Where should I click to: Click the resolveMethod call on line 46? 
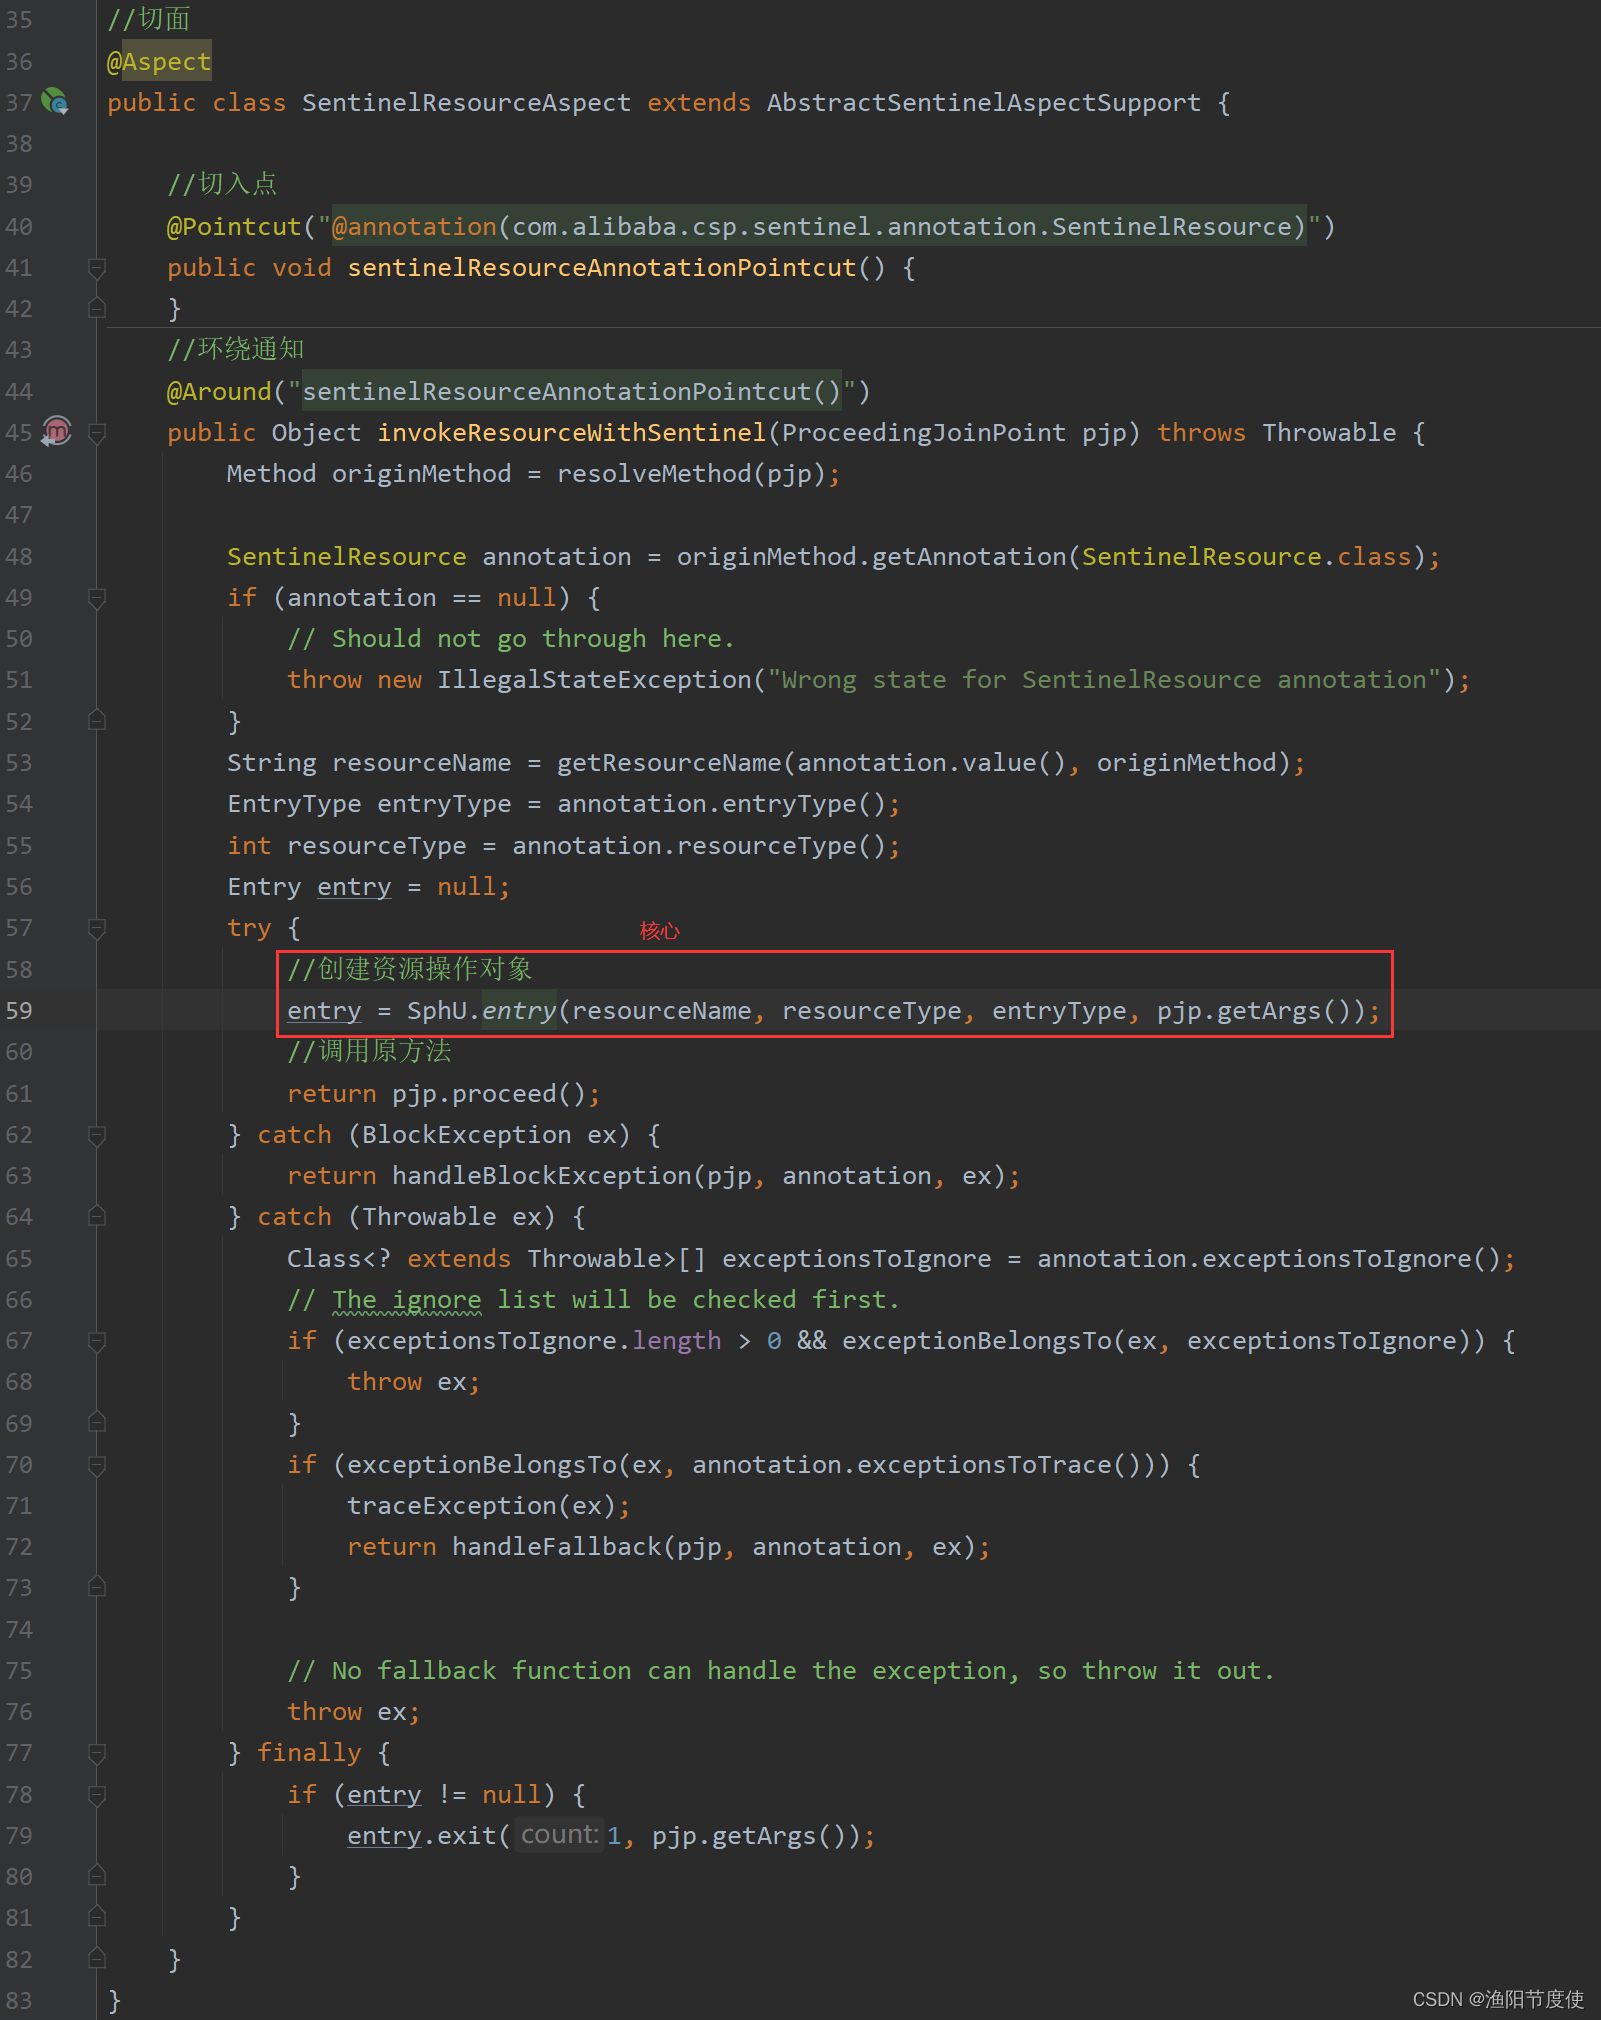coord(654,474)
